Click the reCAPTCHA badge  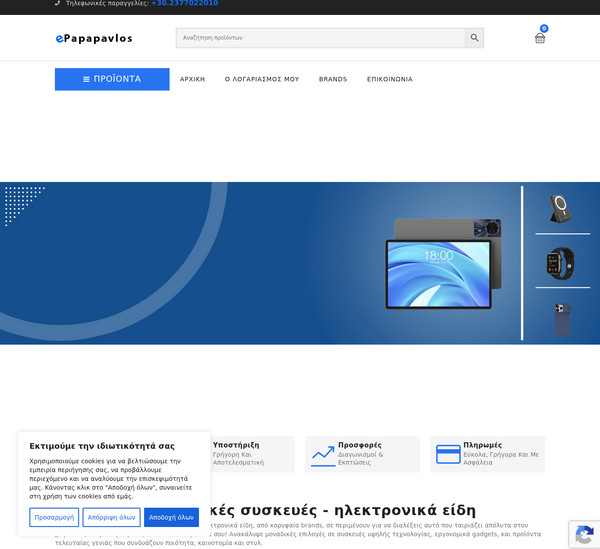[584, 534]
